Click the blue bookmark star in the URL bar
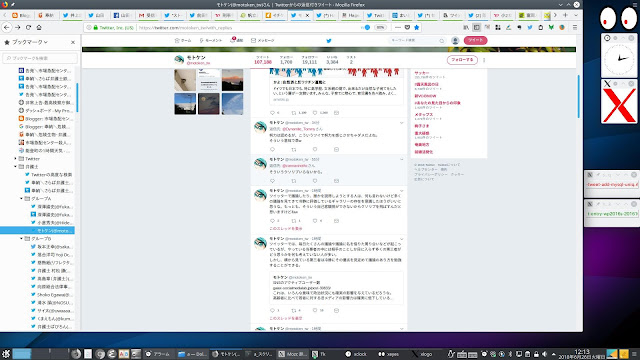 click(x=416, y=27)
